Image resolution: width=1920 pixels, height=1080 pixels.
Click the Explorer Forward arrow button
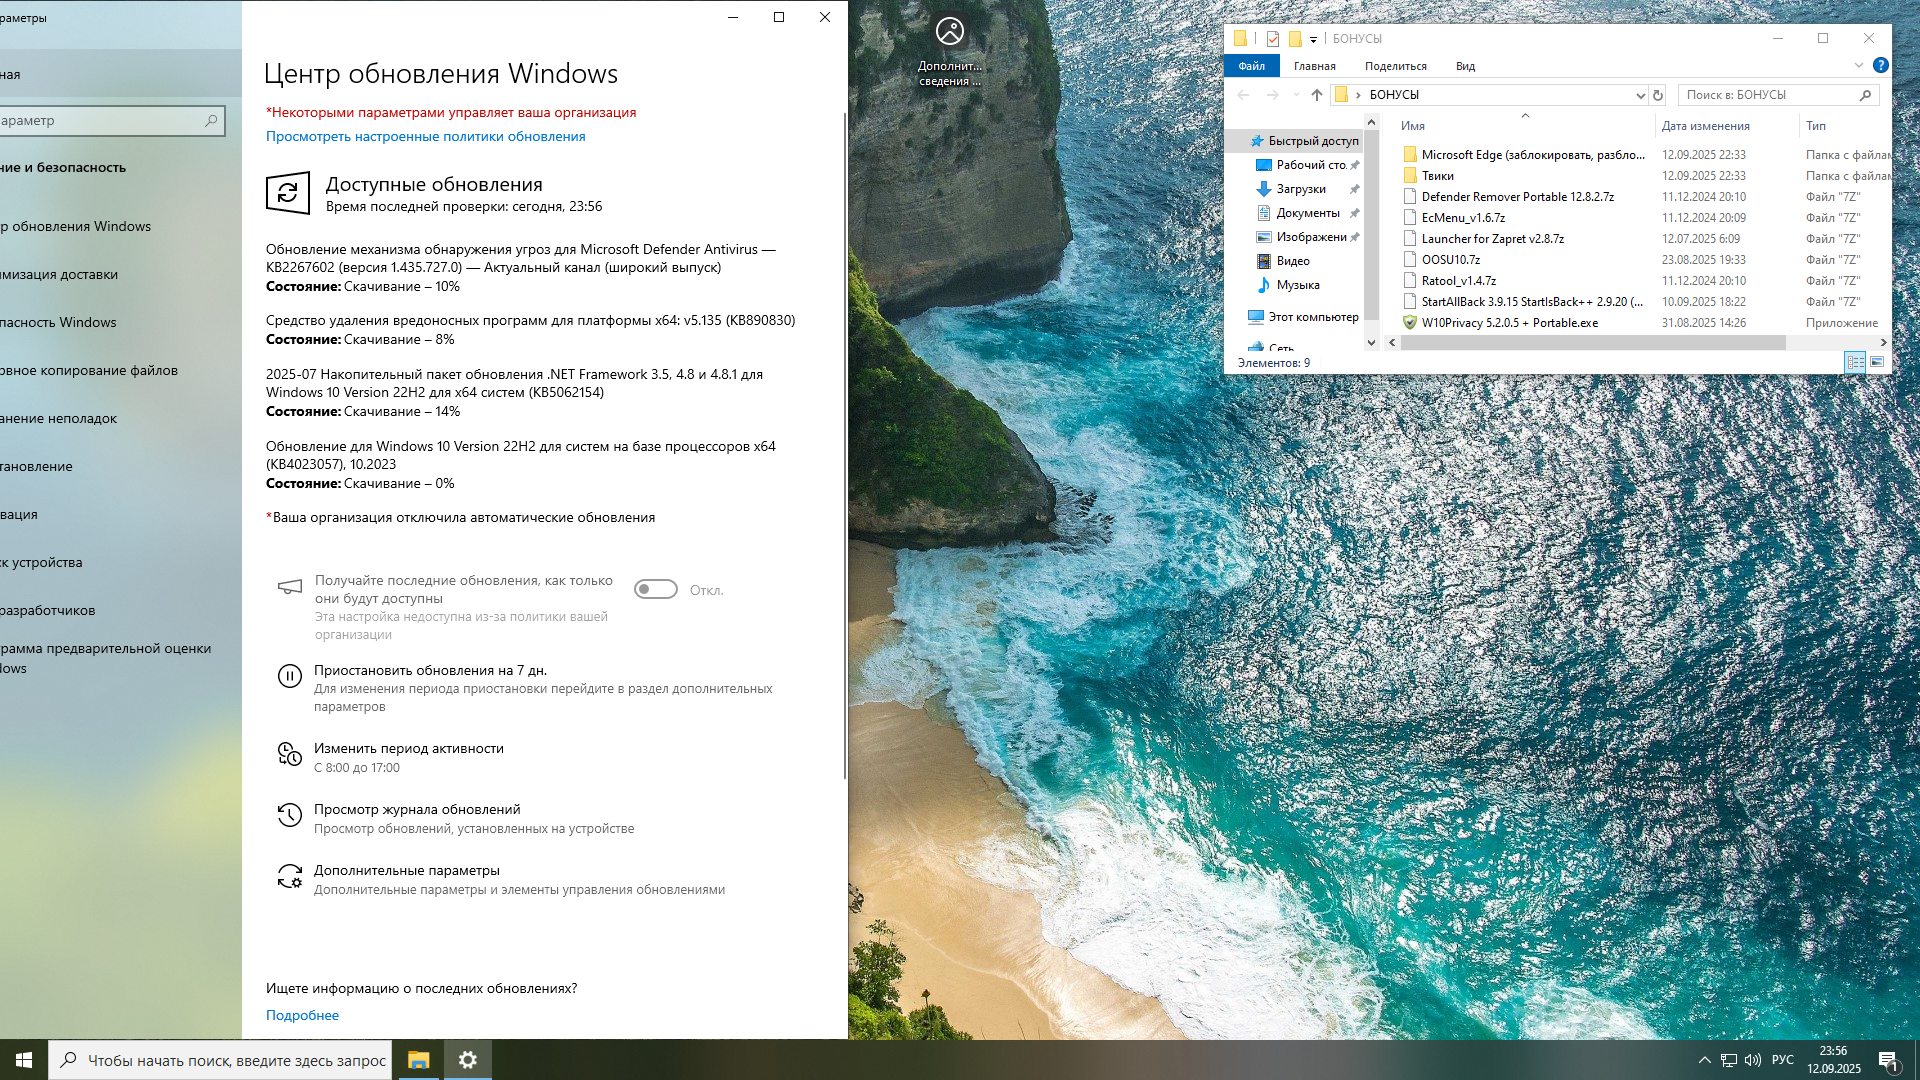click(x=1272, y=95)
